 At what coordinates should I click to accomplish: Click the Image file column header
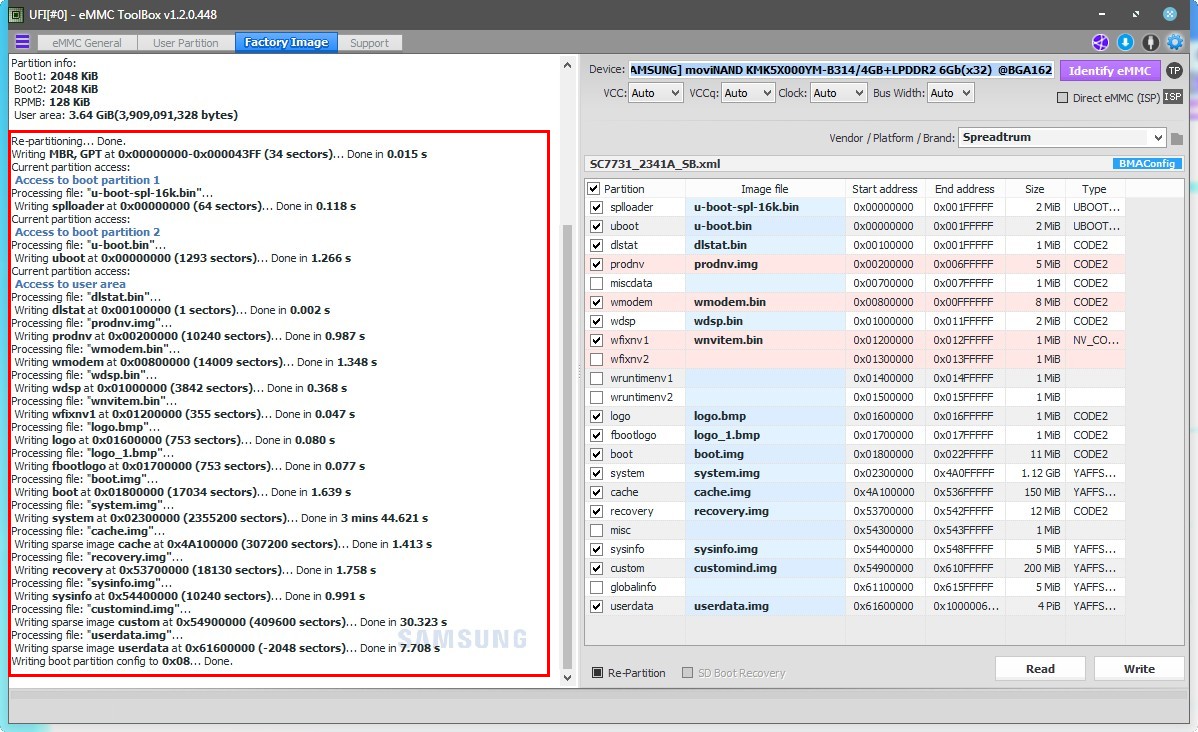(x=765, y=189)
